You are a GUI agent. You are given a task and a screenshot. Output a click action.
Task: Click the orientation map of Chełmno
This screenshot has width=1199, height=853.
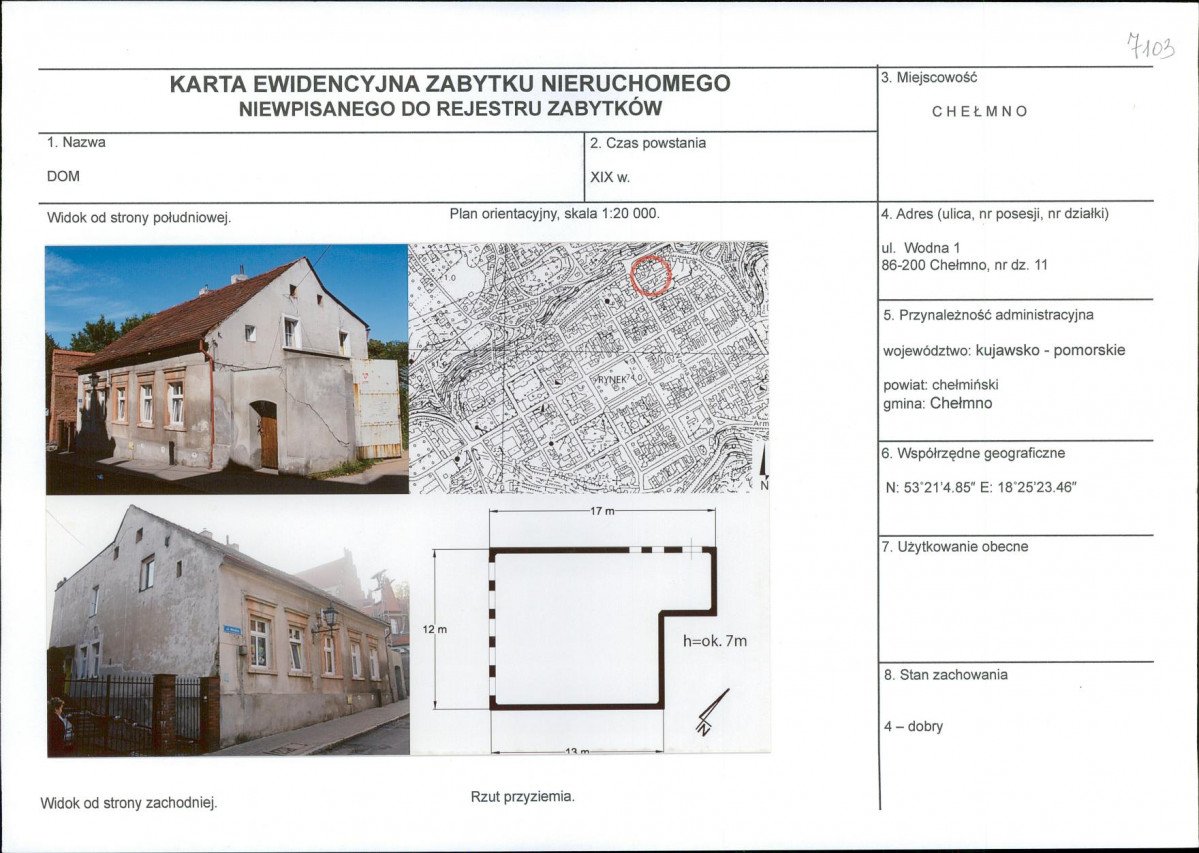click(589, 368)
